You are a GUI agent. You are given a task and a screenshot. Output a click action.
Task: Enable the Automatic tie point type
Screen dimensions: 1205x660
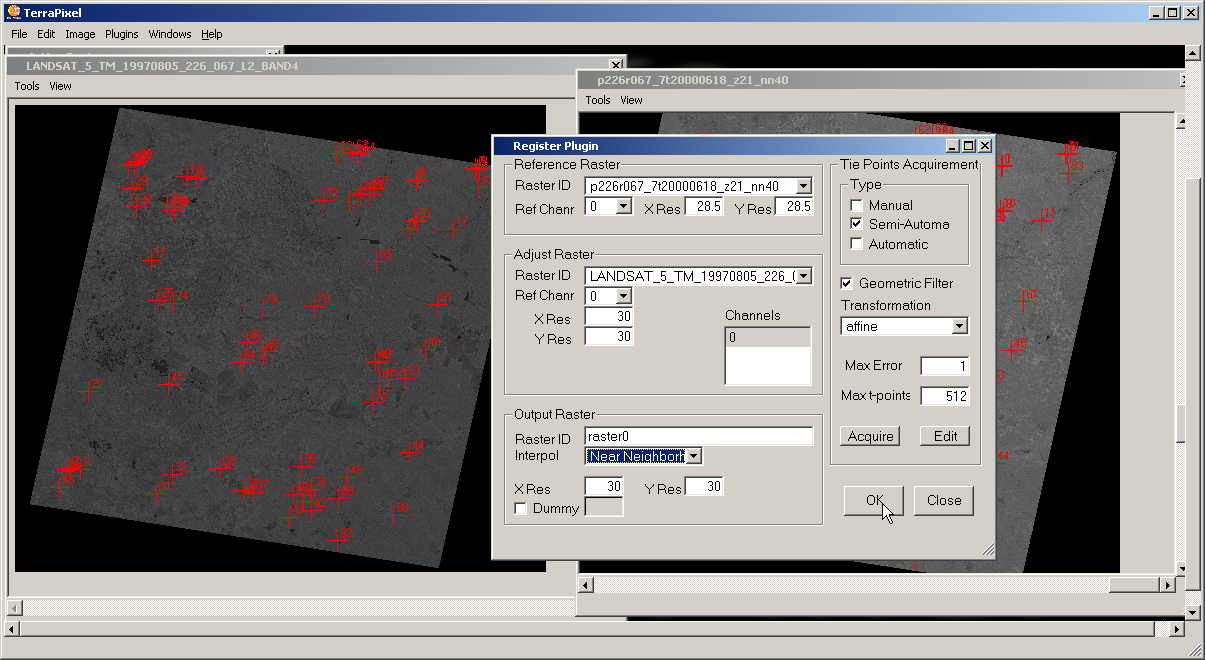[x=856, y=244]
